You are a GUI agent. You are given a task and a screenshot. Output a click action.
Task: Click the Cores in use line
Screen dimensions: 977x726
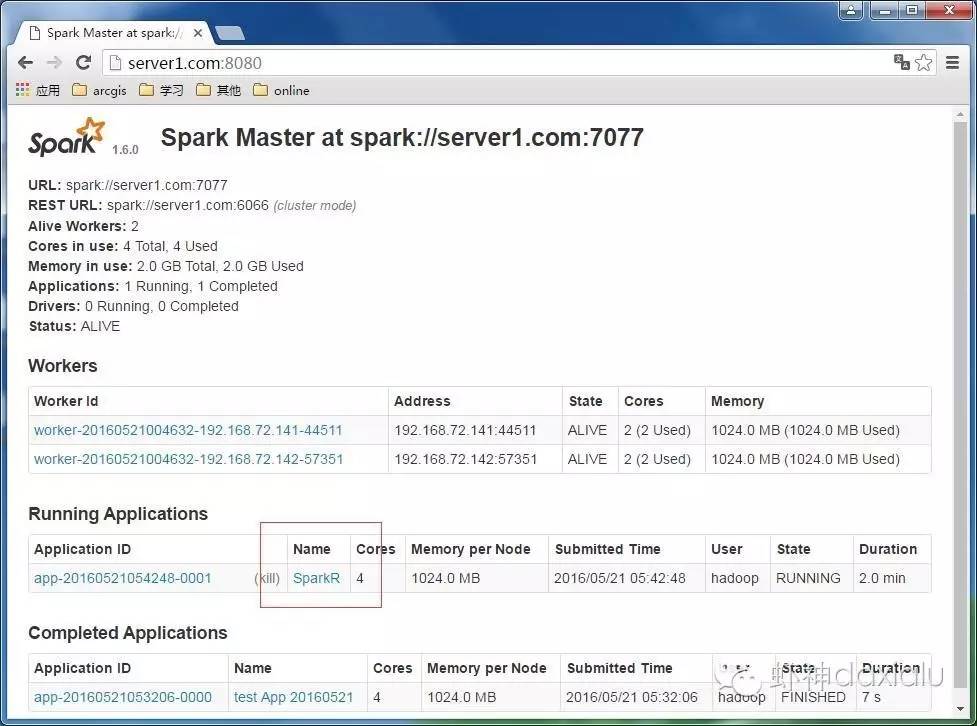[x=123, y=246]
